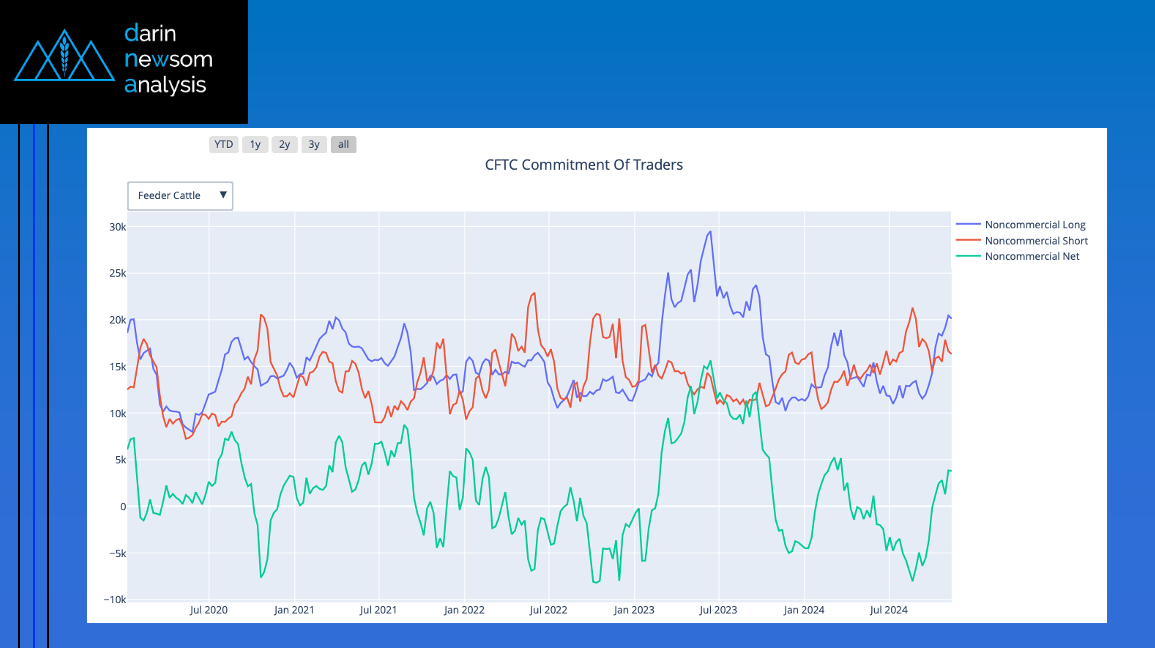Click the Jul 2020 x-axis label
This screenshot has width=1155, height=648.
208,610
